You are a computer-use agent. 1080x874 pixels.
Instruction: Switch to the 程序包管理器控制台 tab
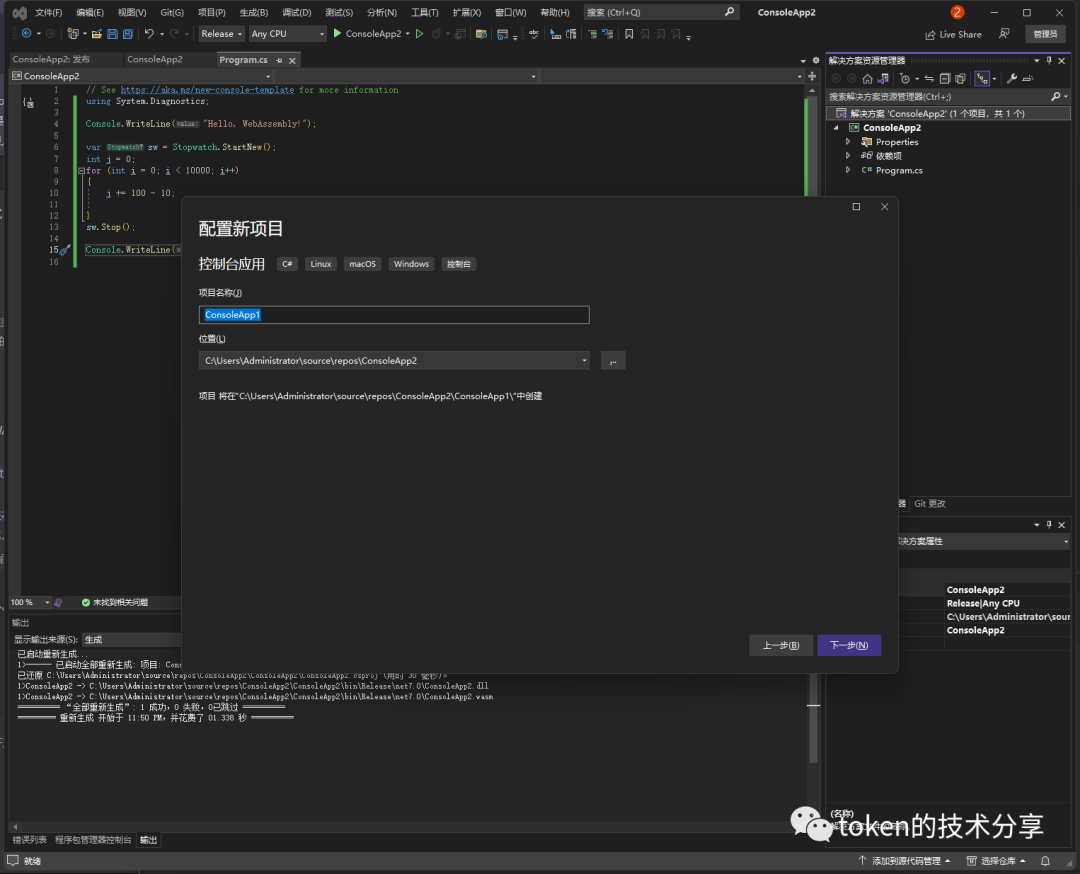pyautogui.click(x=93, y=840)
